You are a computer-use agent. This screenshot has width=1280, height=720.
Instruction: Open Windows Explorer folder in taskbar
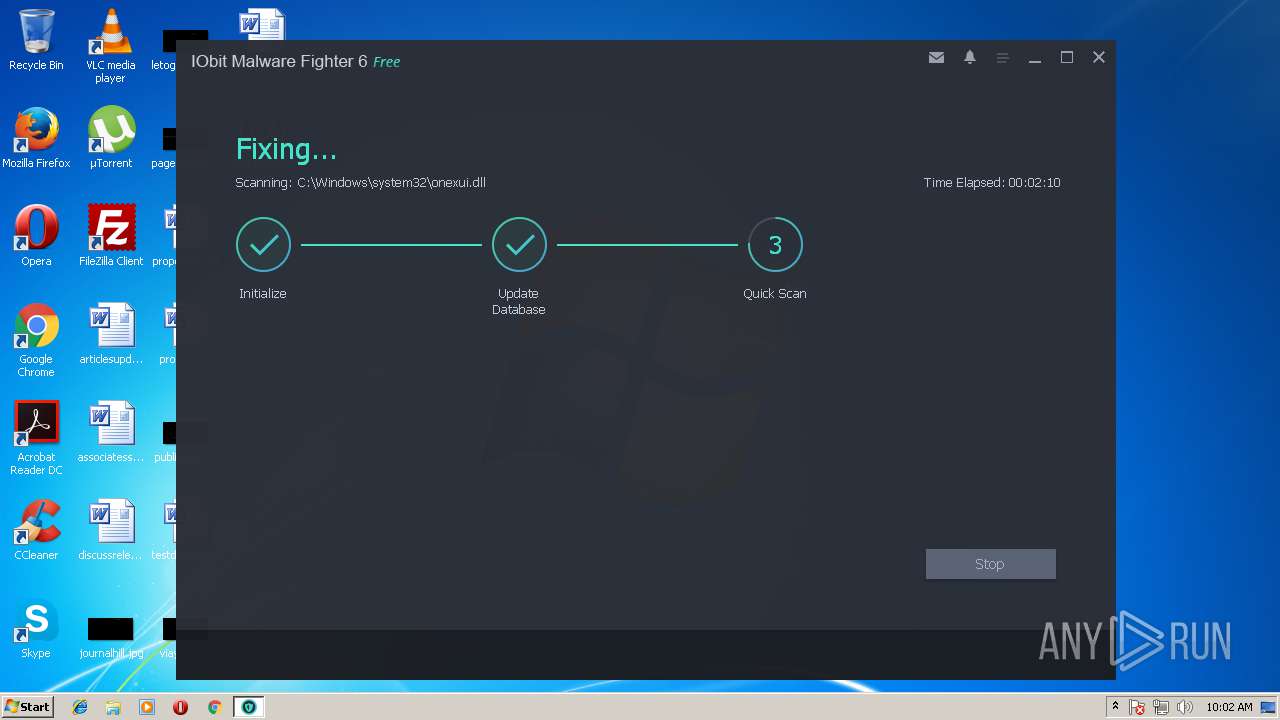(x=113, y=707)
